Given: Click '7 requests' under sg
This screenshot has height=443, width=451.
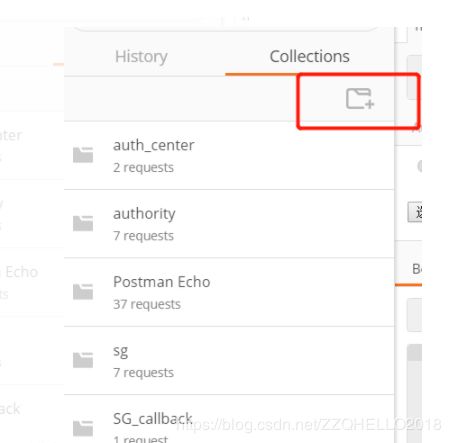Looking at the screenshot, I should 143,372.
